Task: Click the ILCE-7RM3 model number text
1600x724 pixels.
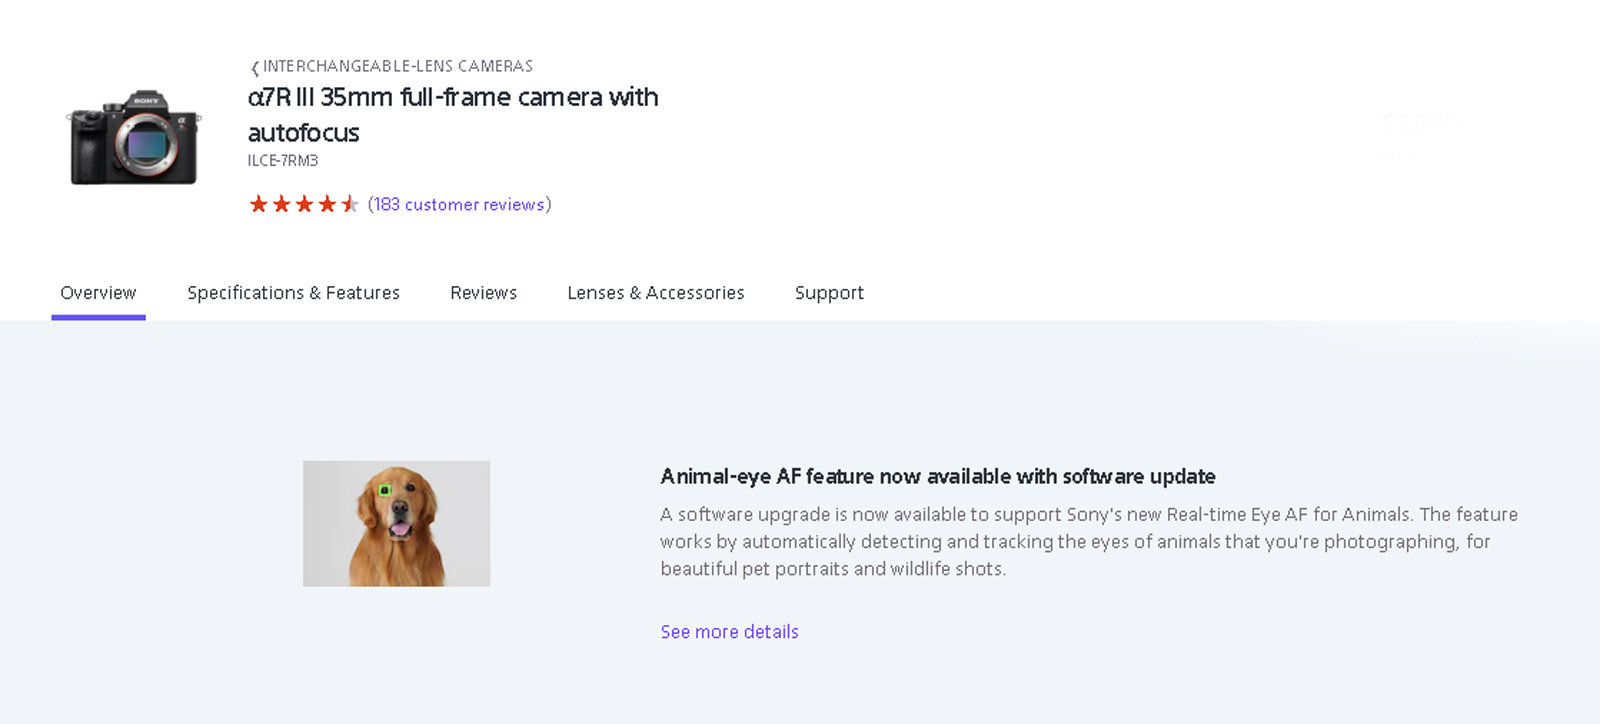Action: [x=283, y=161]
